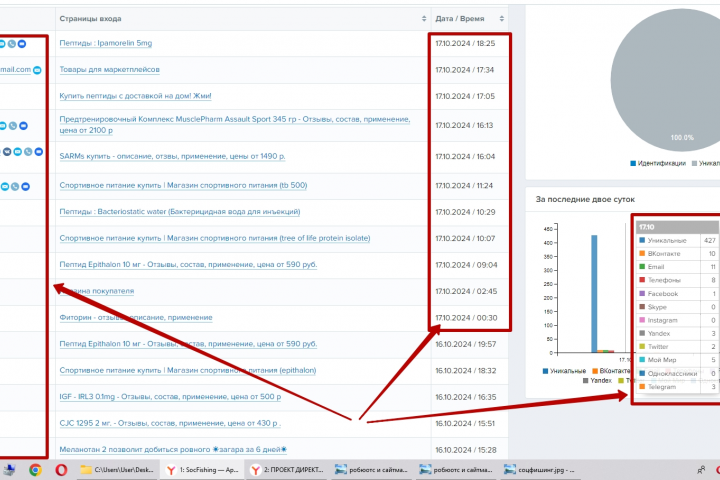Click the show desktop icon in taskbar
This screenshot has width=720, height=480.
(9, 470)
